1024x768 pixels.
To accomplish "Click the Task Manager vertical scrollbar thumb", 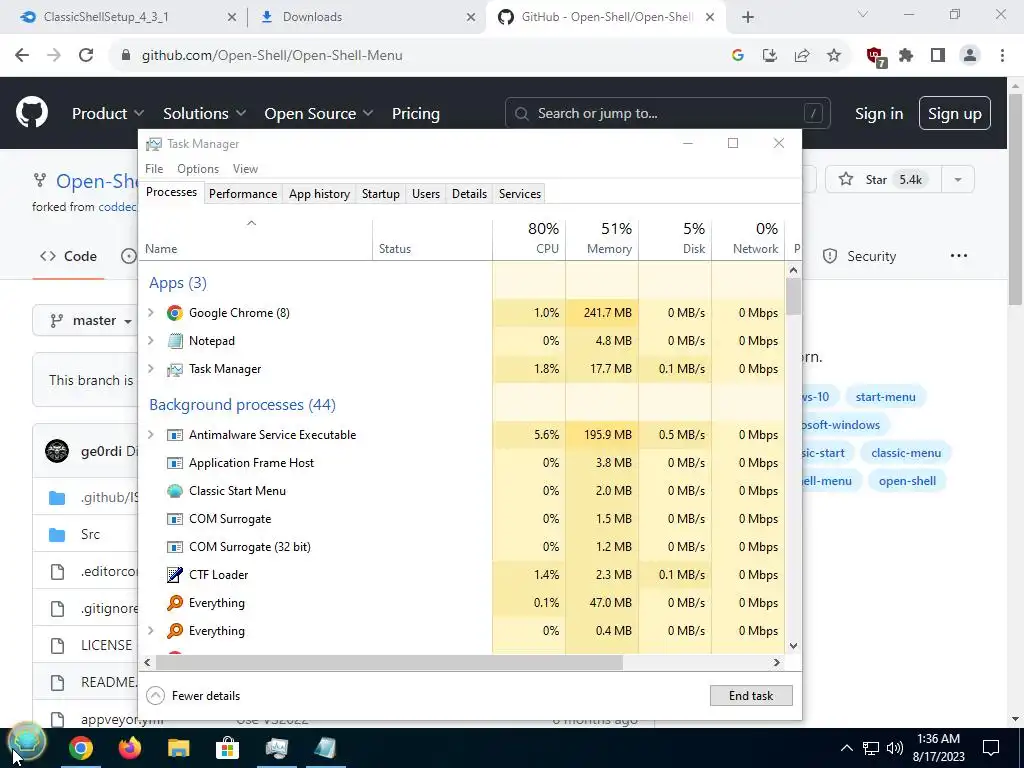I will point(793,296).
